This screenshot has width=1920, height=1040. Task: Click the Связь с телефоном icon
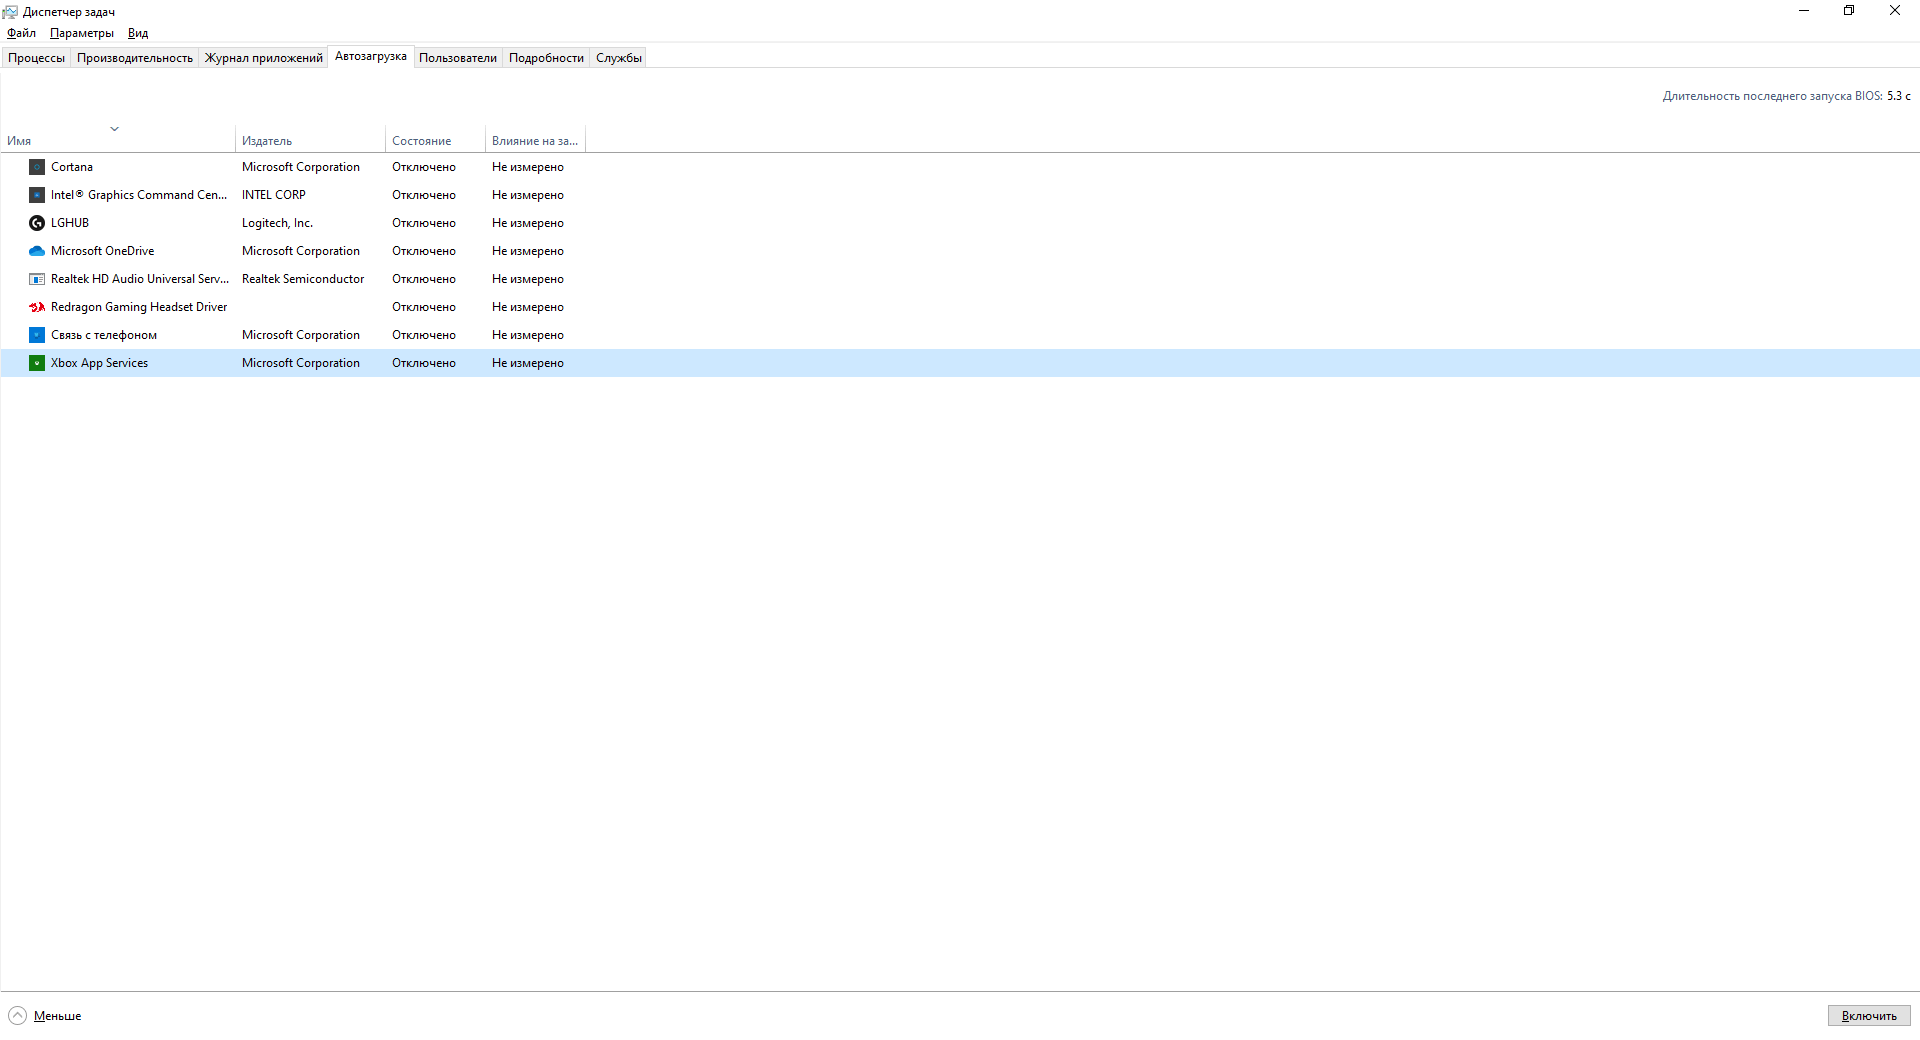pyautogui.click(x=37, y=335)
